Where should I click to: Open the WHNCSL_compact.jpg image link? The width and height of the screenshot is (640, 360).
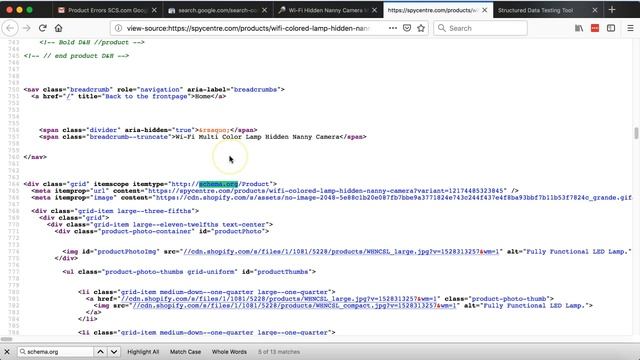point(294,306)
